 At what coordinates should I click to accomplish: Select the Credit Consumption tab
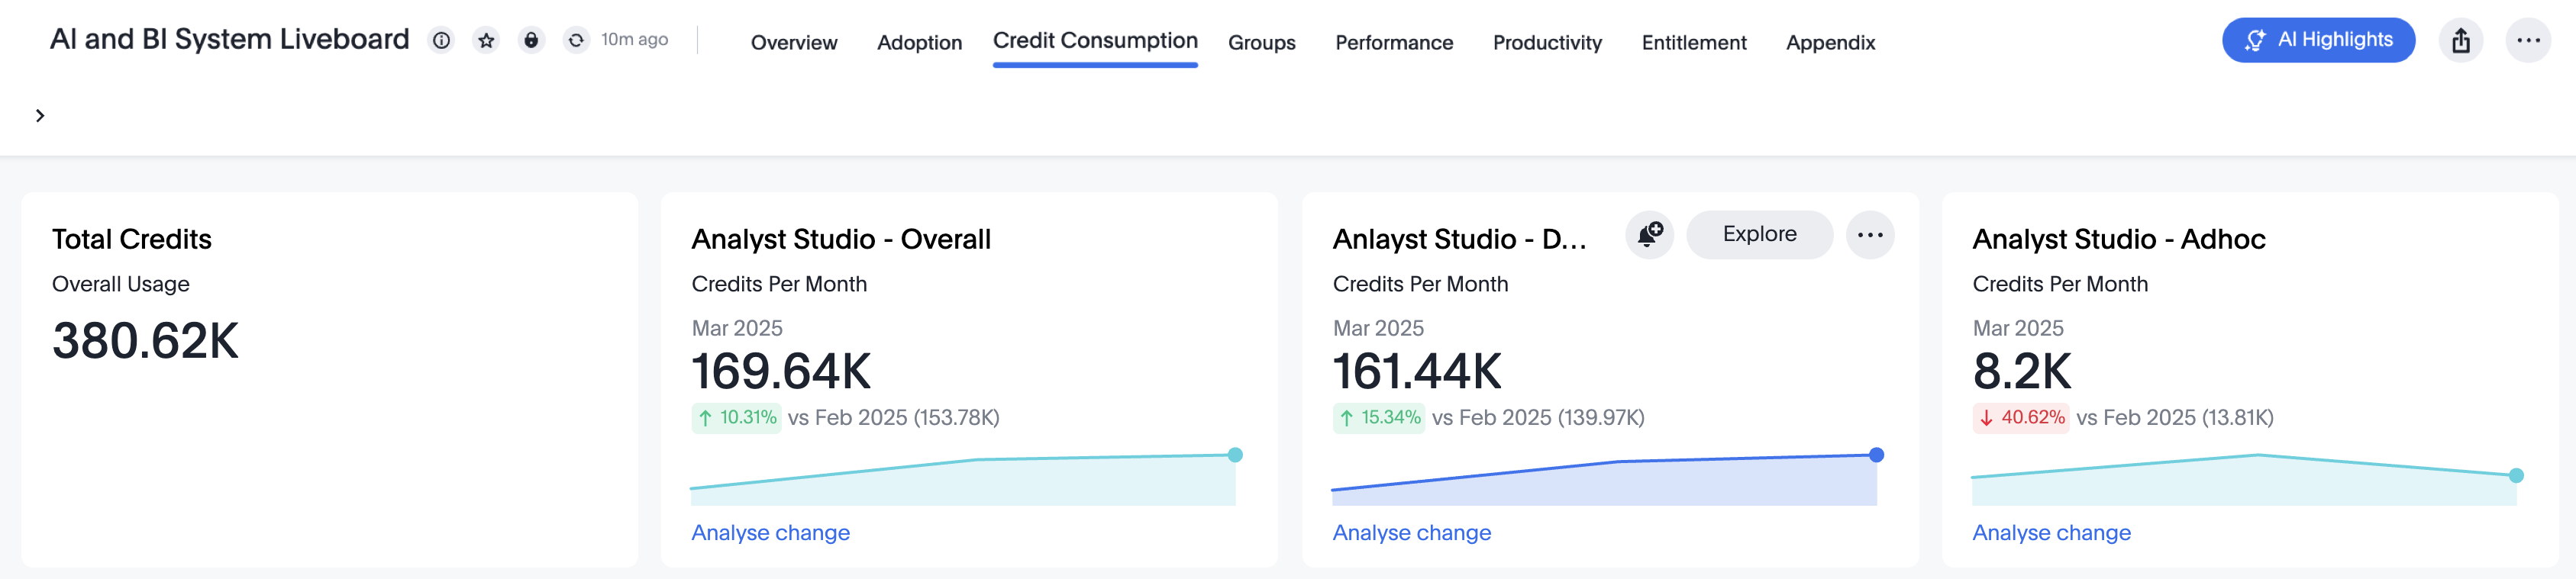[x=1095, y=41]
